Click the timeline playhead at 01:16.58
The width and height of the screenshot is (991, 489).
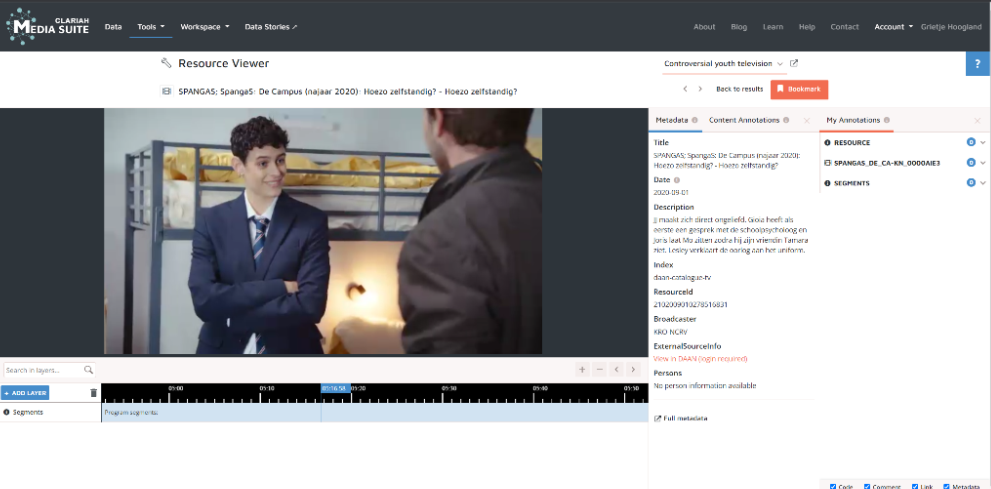tap(335, 388)
